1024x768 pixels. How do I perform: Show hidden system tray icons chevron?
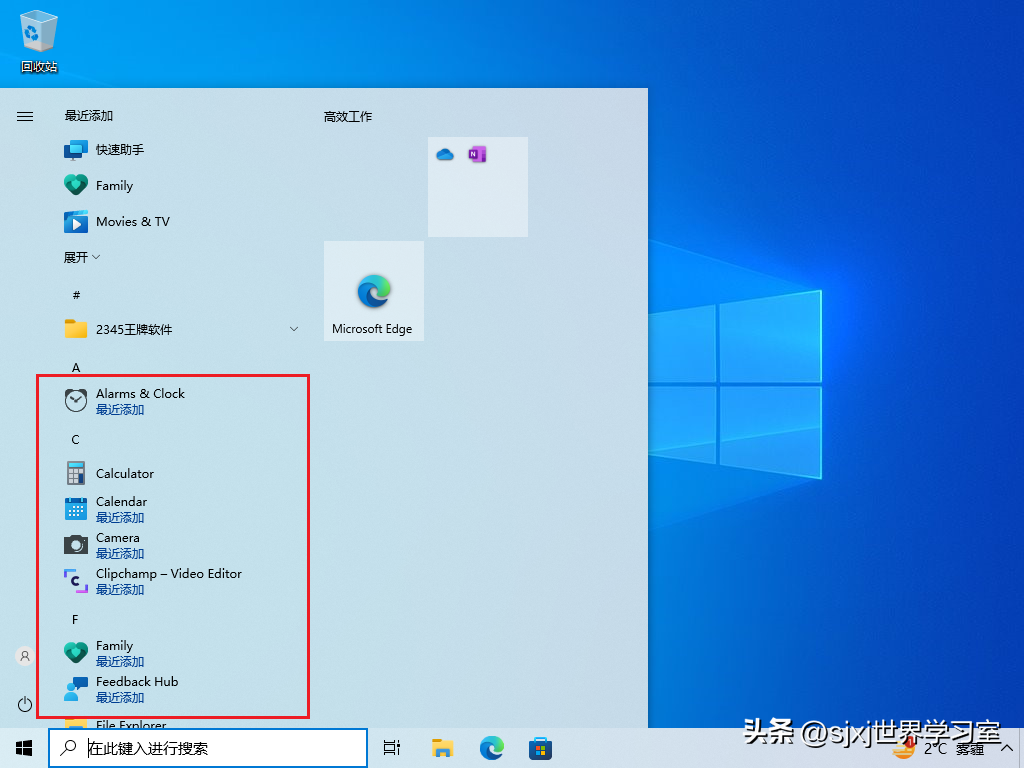[x=1006, y=748]
